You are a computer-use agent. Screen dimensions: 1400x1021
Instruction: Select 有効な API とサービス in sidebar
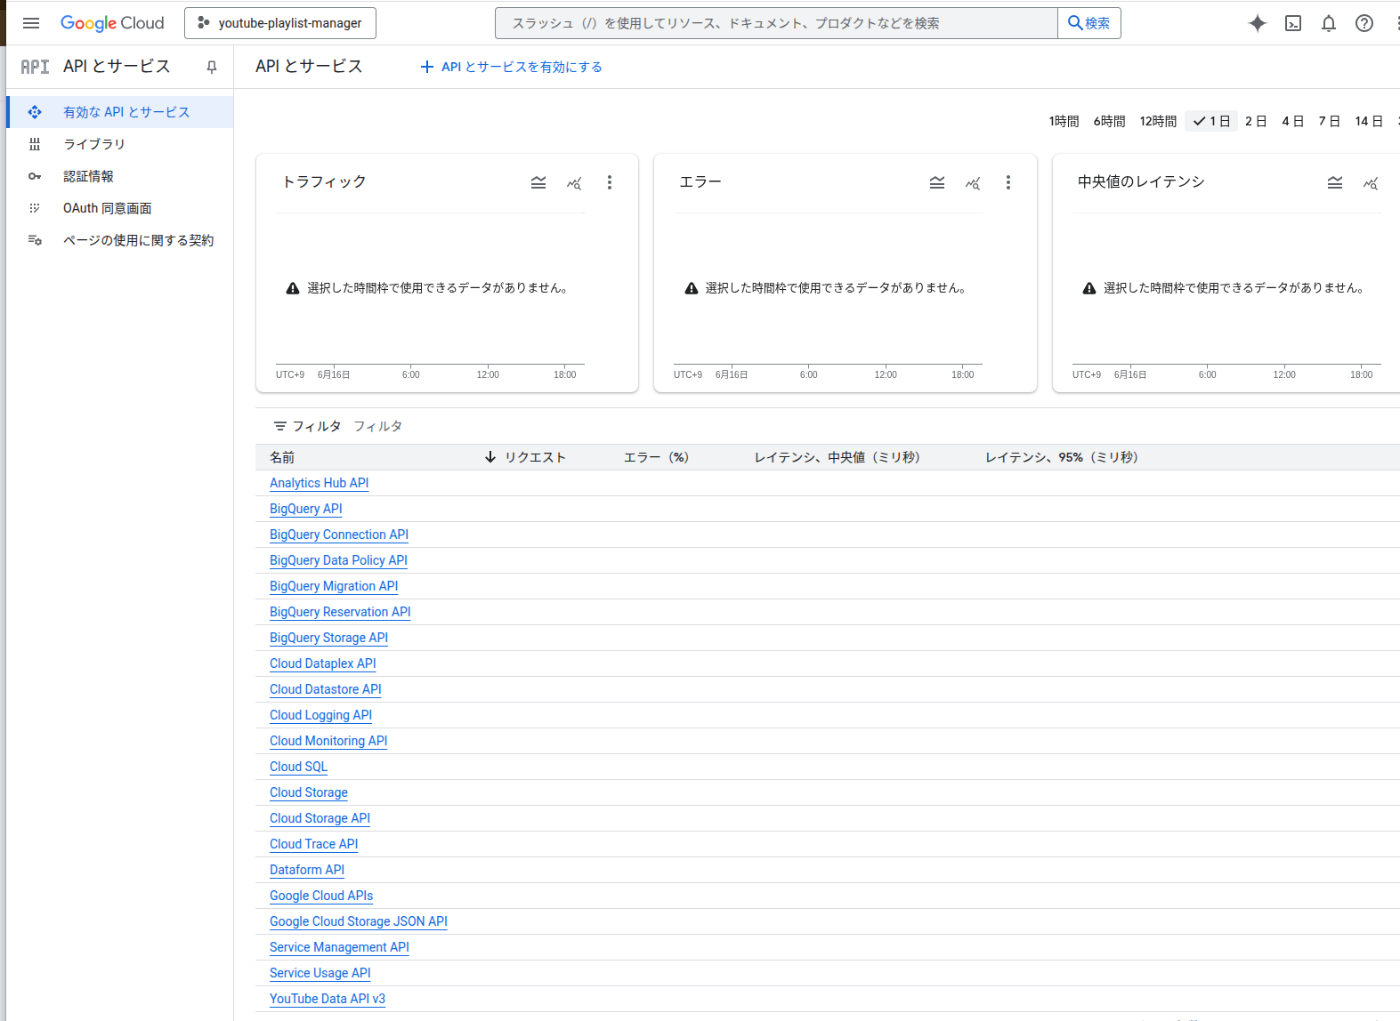[x=120, y=112]
